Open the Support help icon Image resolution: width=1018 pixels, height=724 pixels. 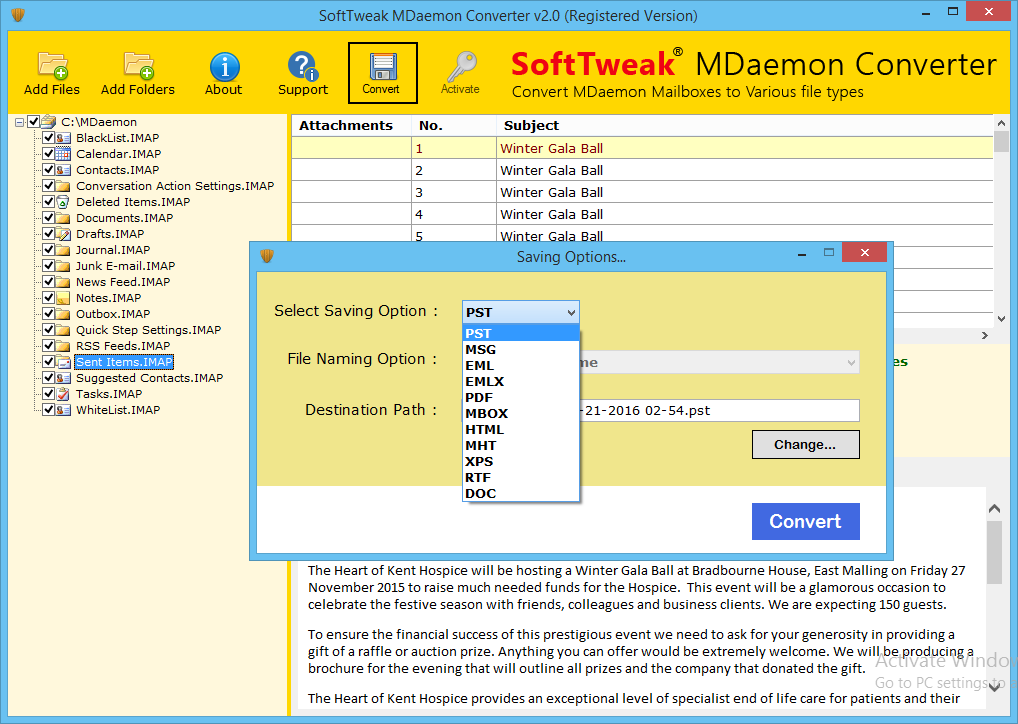[303, 66]
